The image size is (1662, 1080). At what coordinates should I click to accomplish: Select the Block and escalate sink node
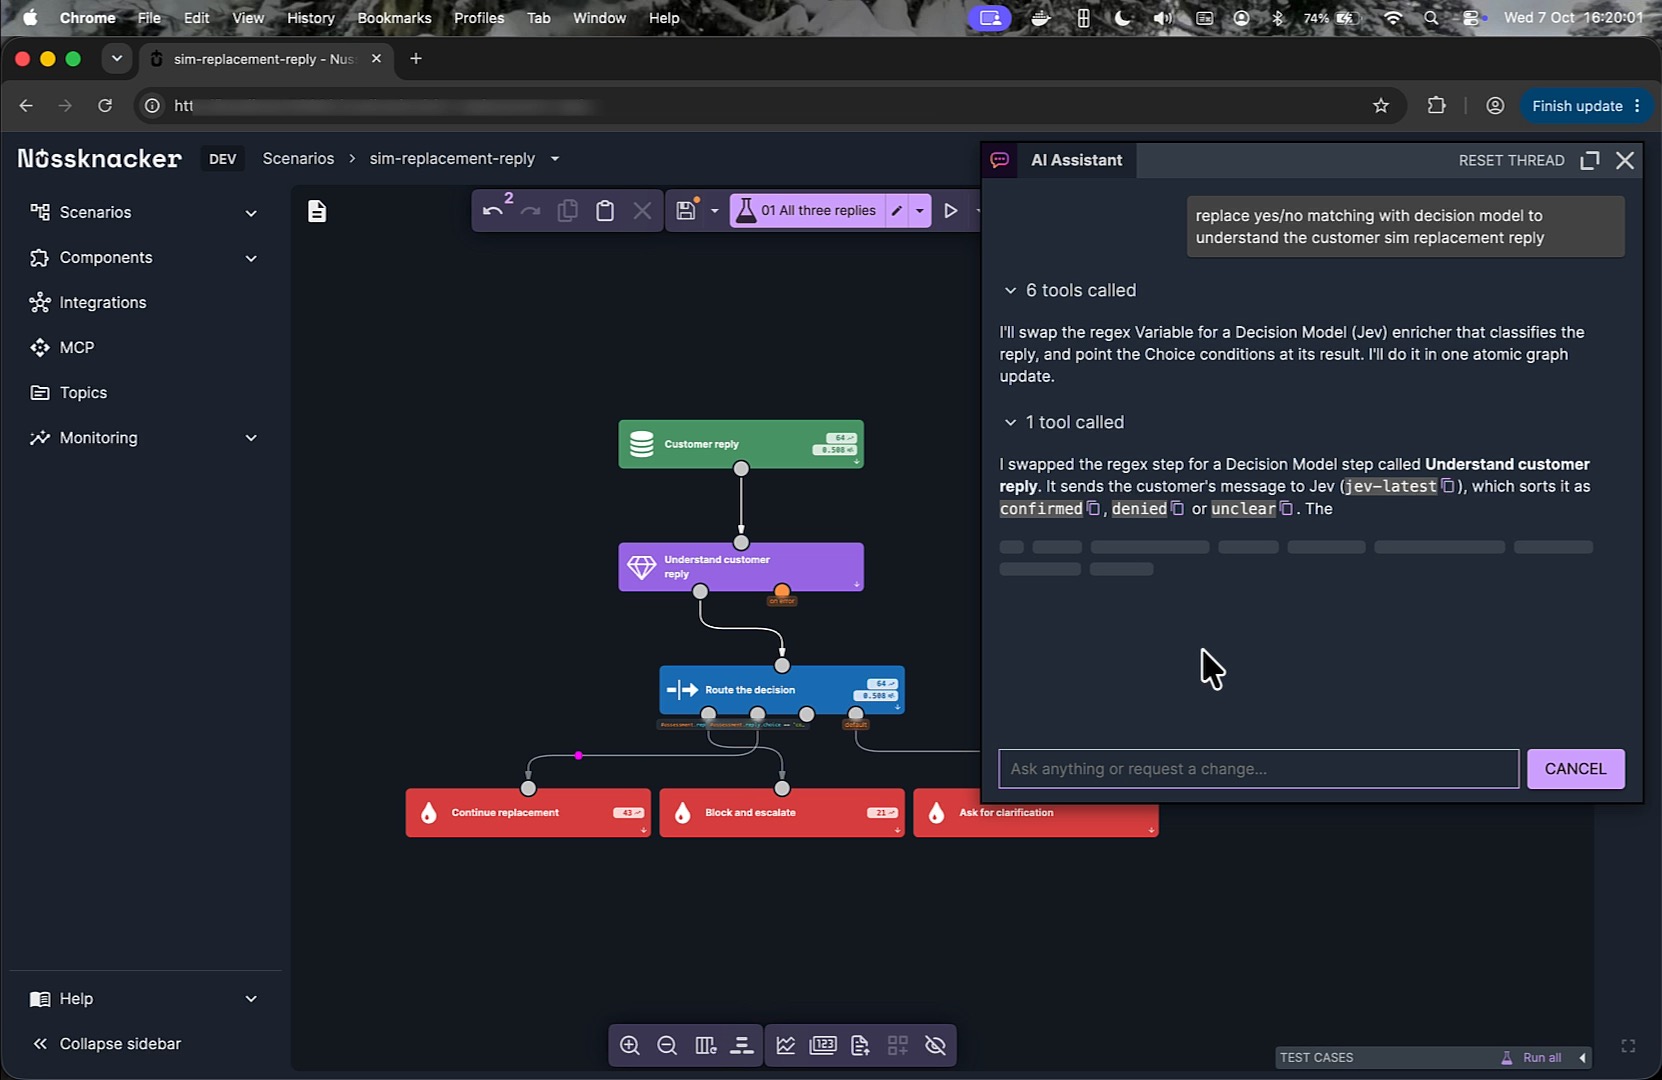click(782, 813)
